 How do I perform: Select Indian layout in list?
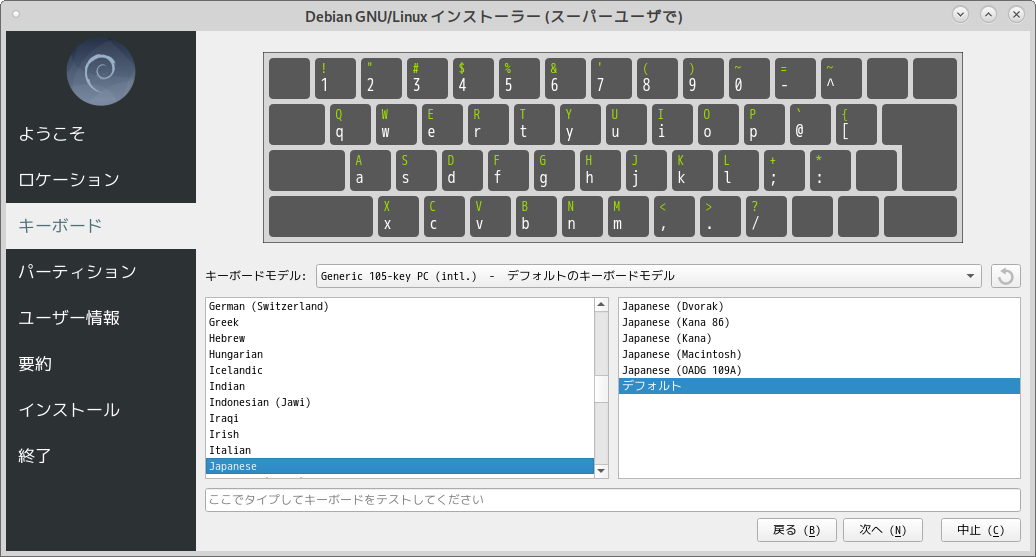pos(400,387)
